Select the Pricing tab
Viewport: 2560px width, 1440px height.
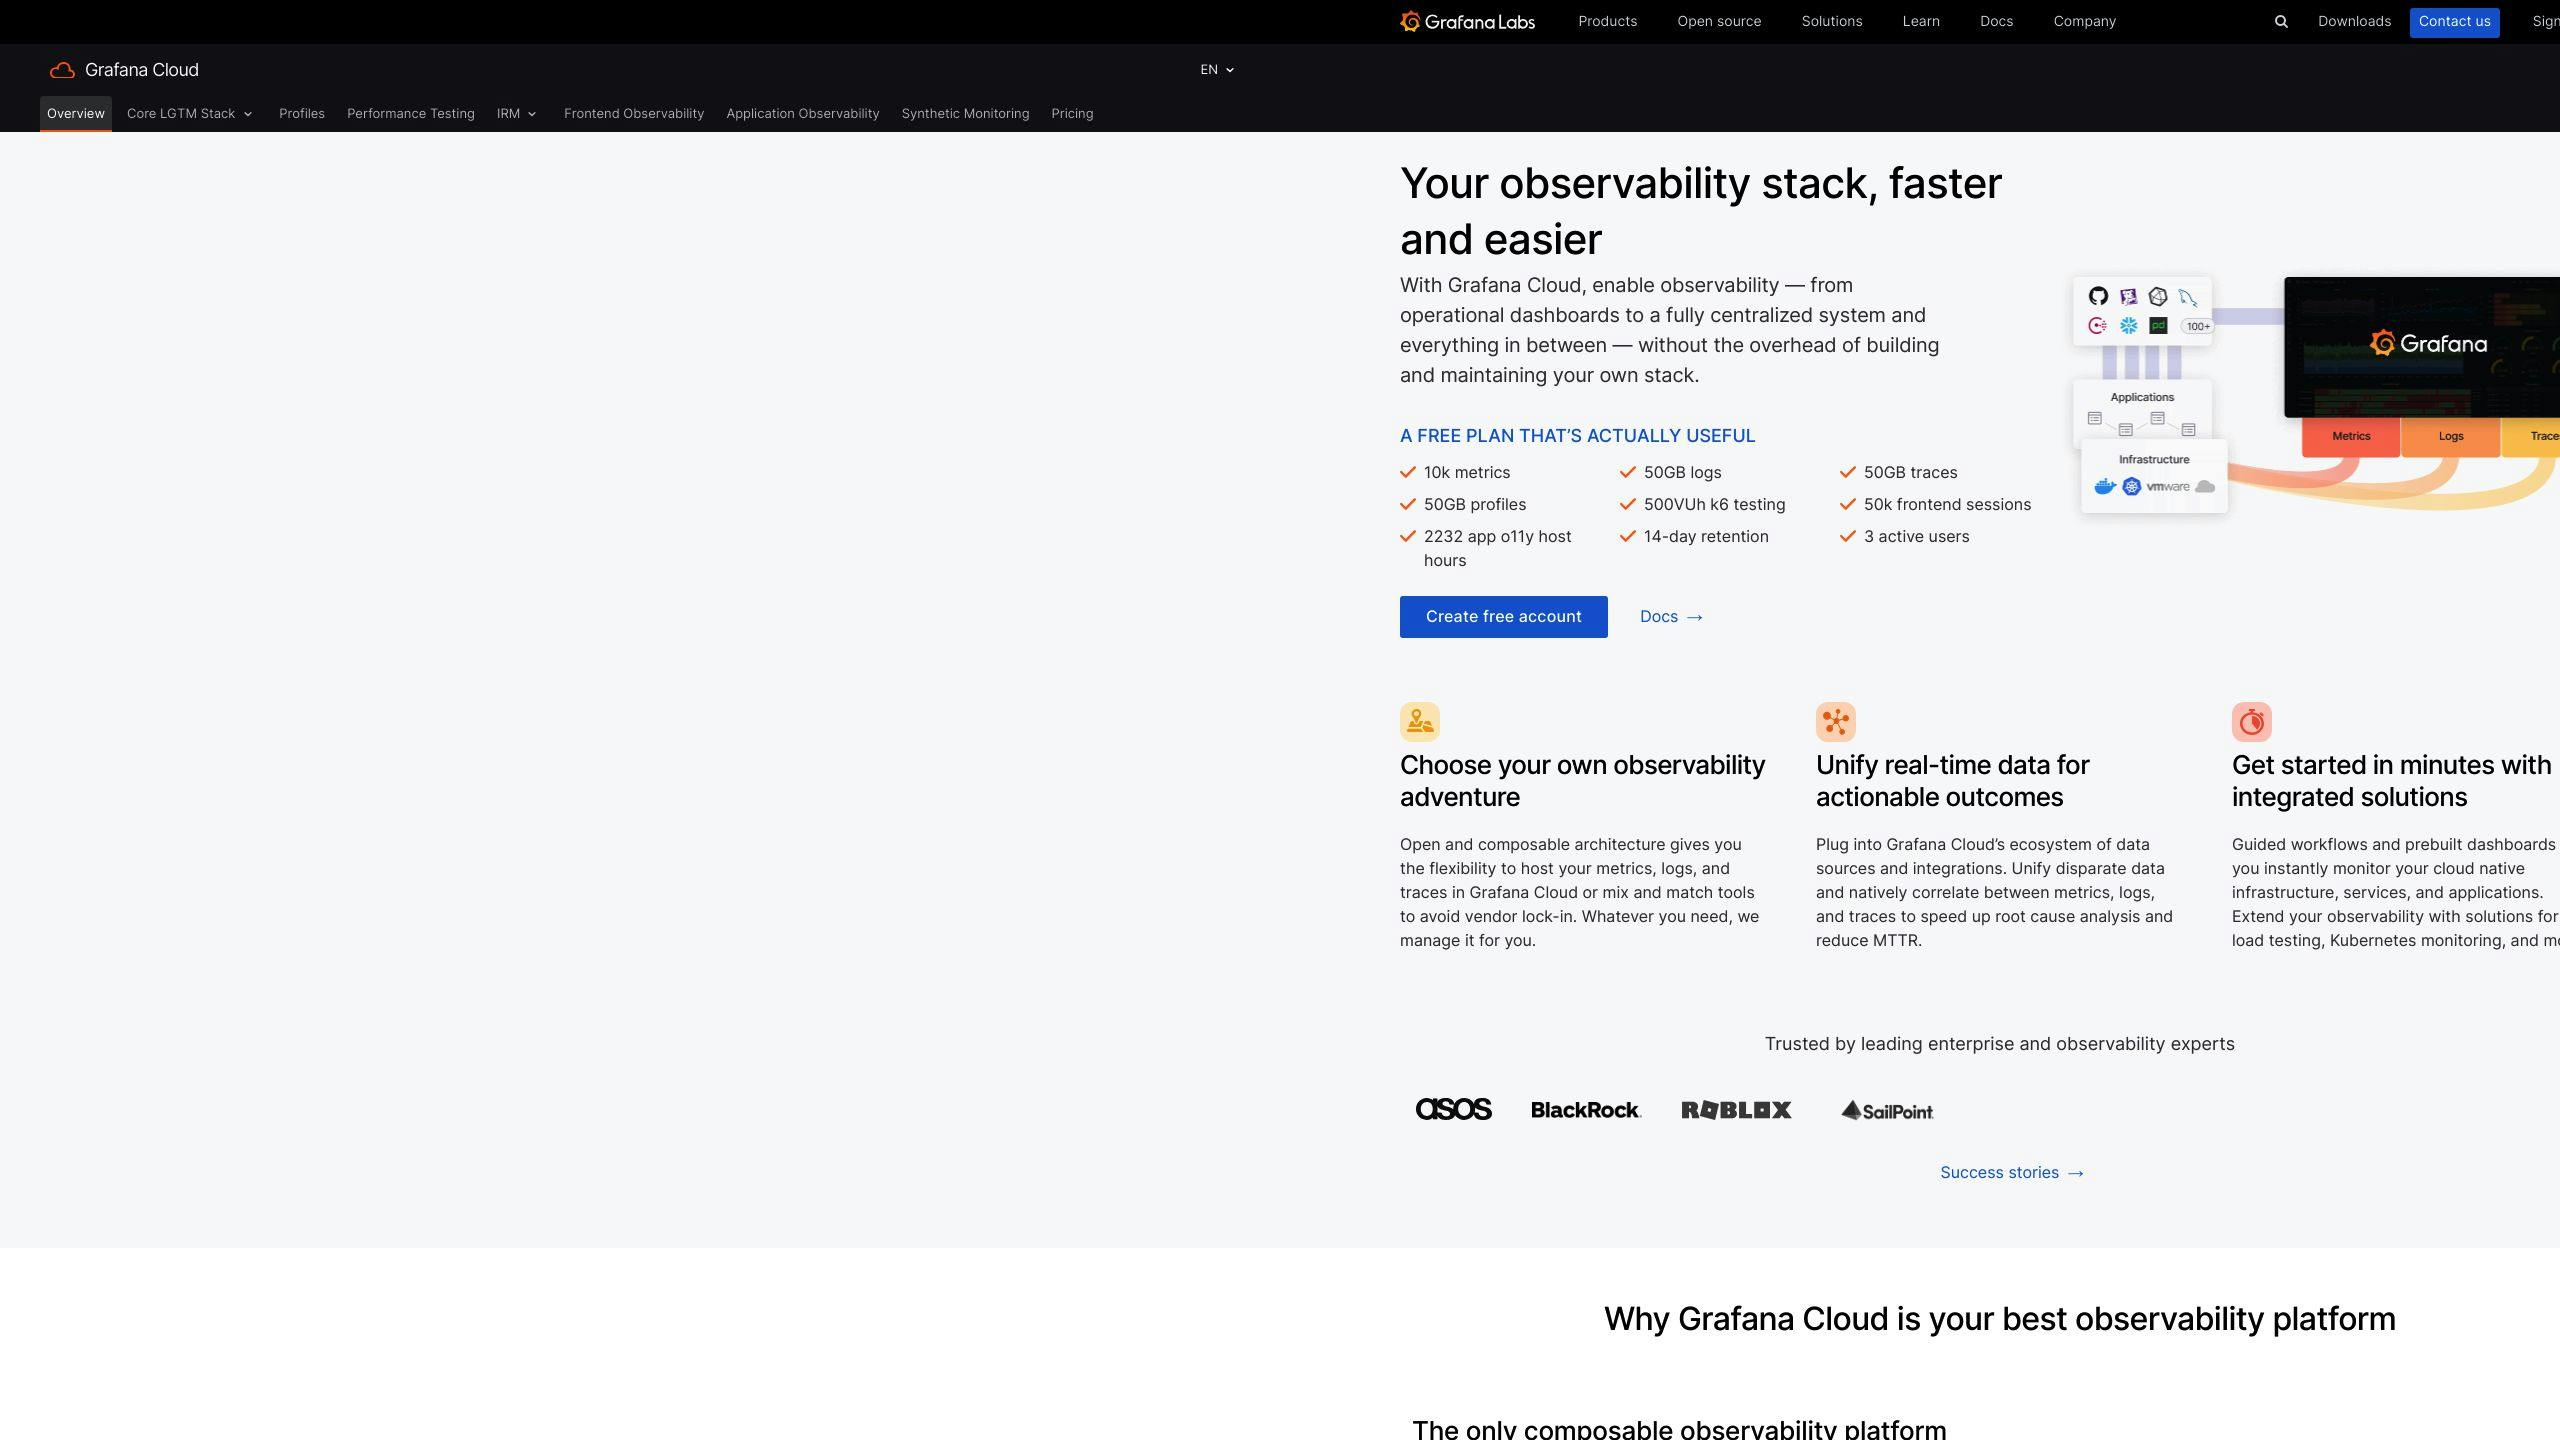[x=1073, y=113]
